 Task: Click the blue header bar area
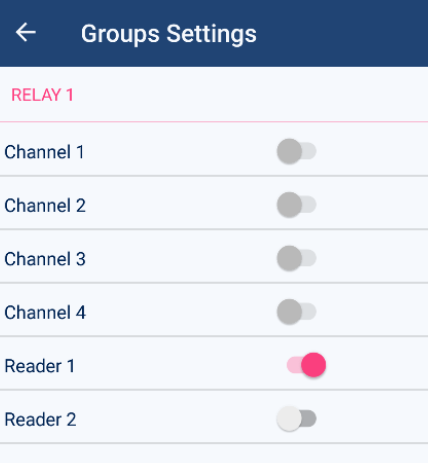tap(214, 33)
